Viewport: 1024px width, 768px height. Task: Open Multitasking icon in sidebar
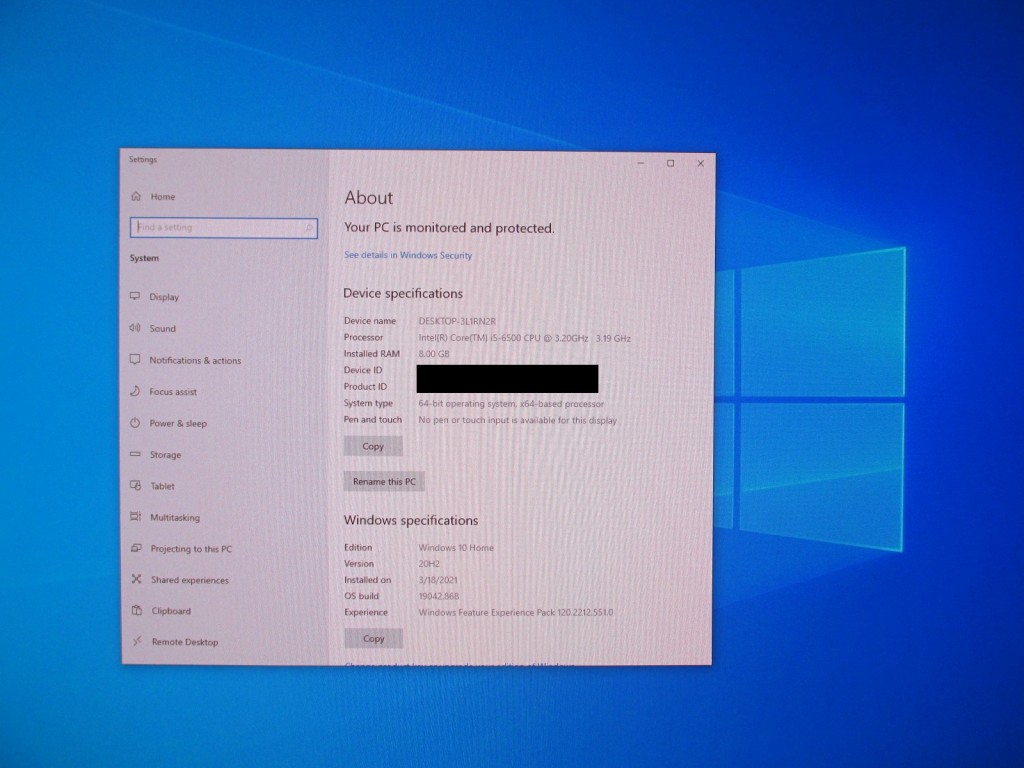coord(135,517)
